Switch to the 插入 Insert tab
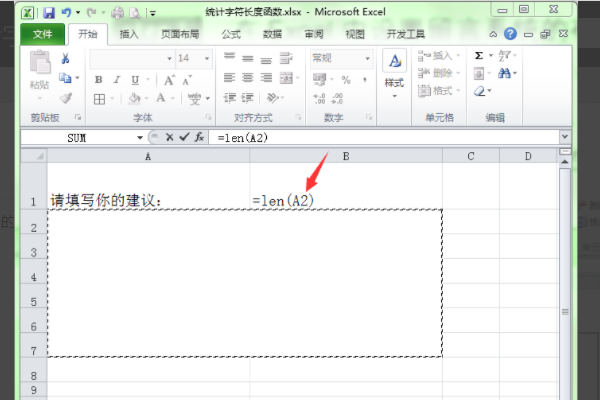Viewport: 600px width, 400px height. [x=129, y=34]
